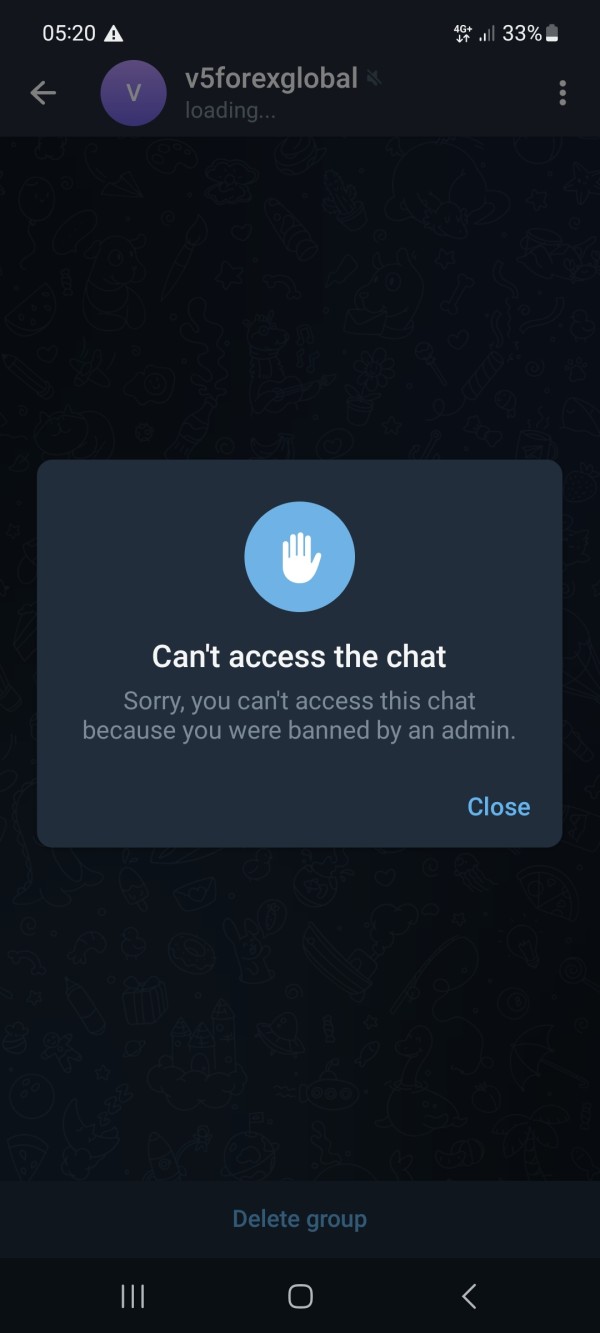
Task: Tap the loading... subtitle under title
Action: coord(230,110)
